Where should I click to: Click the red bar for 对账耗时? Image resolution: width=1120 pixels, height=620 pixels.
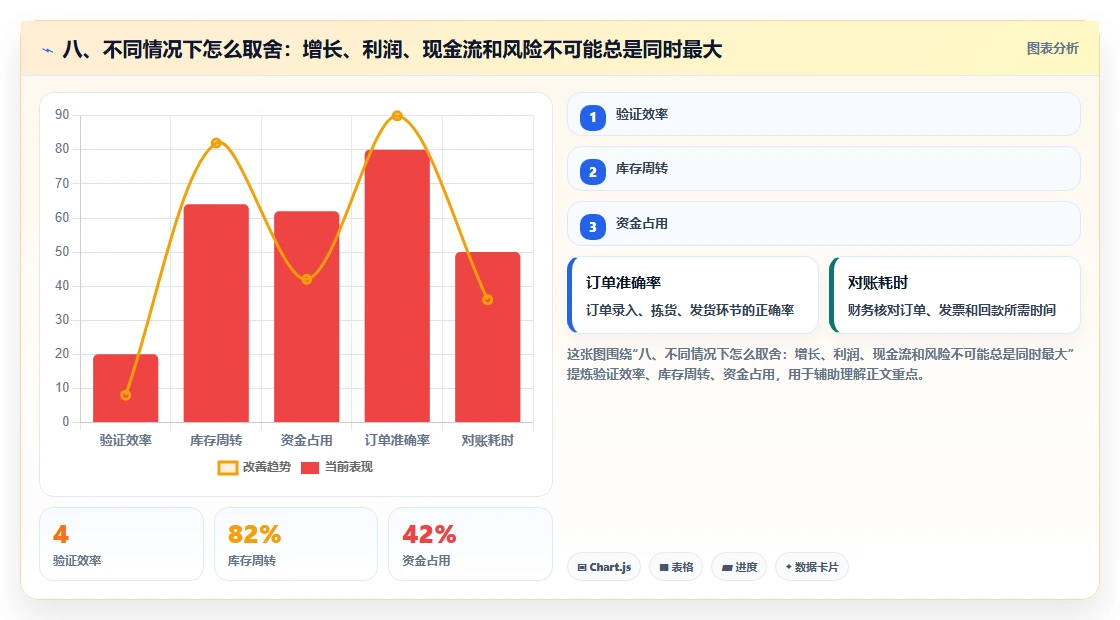(x=488, y=337)
